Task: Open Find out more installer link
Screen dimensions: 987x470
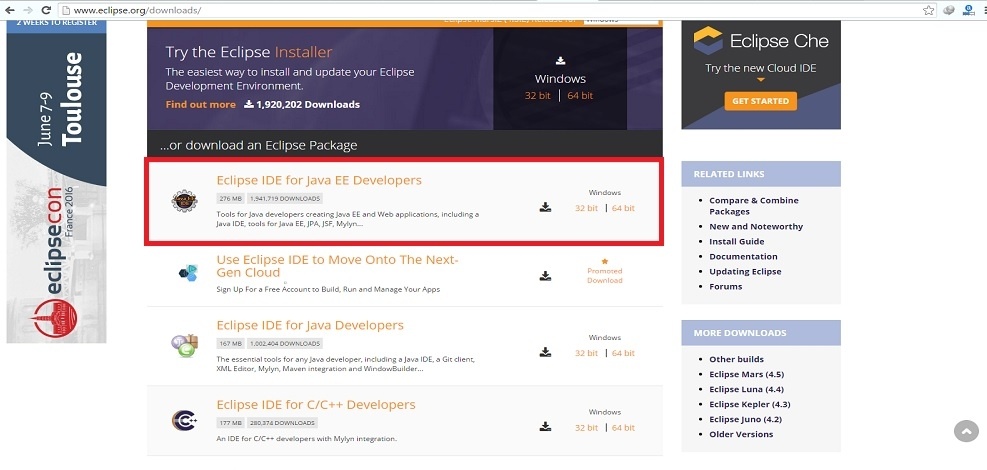Action: click(x=200, y=104)
